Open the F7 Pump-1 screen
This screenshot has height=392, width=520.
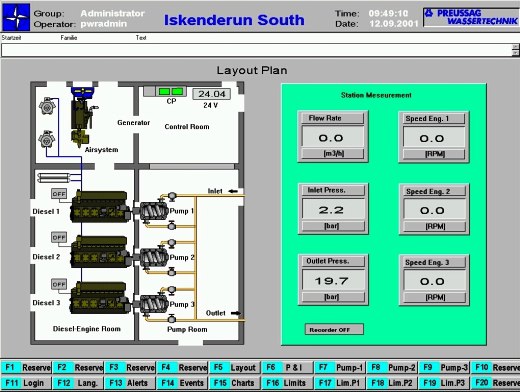340,368
